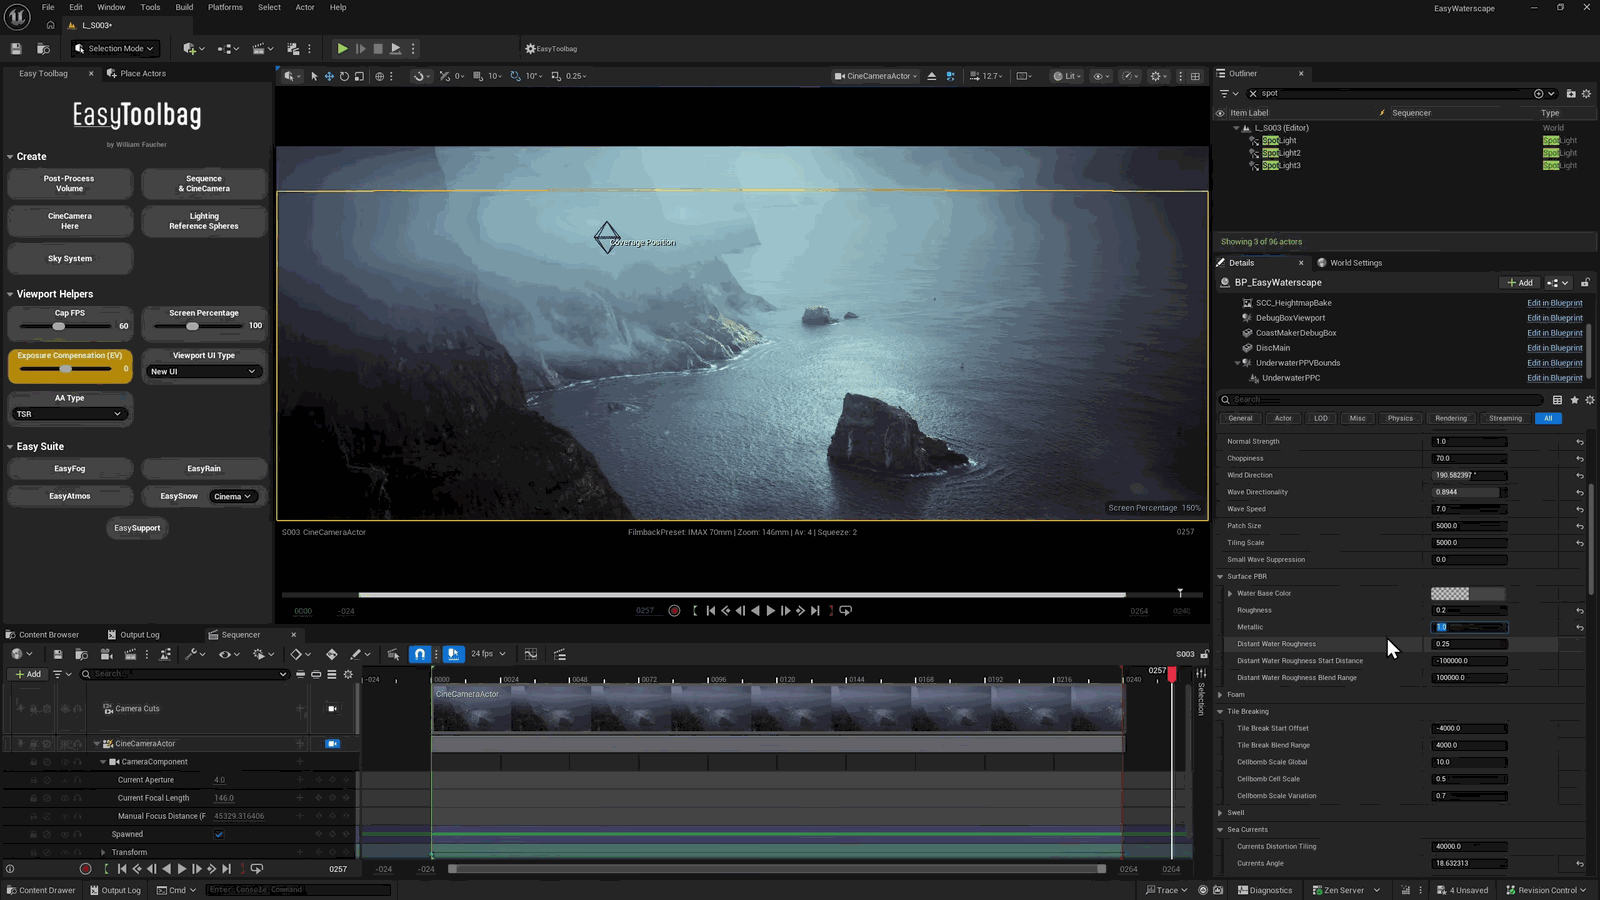Screen dimensions: 1600x900
Task: Click the Cap FPS slider
Action: coord(65,326)
